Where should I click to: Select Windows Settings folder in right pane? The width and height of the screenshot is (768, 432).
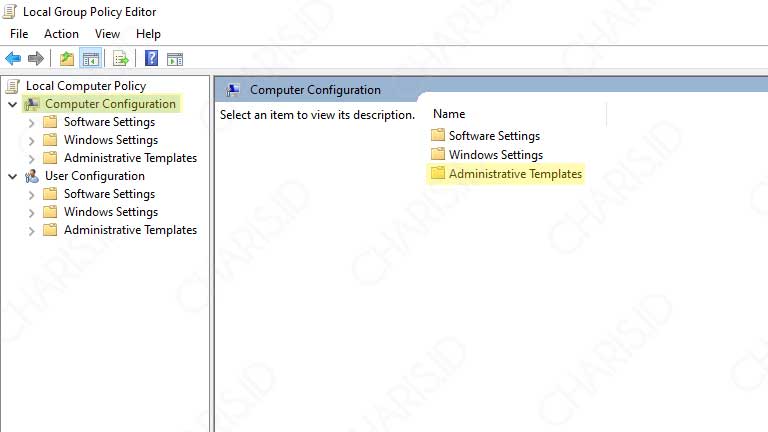coord(495,155)
